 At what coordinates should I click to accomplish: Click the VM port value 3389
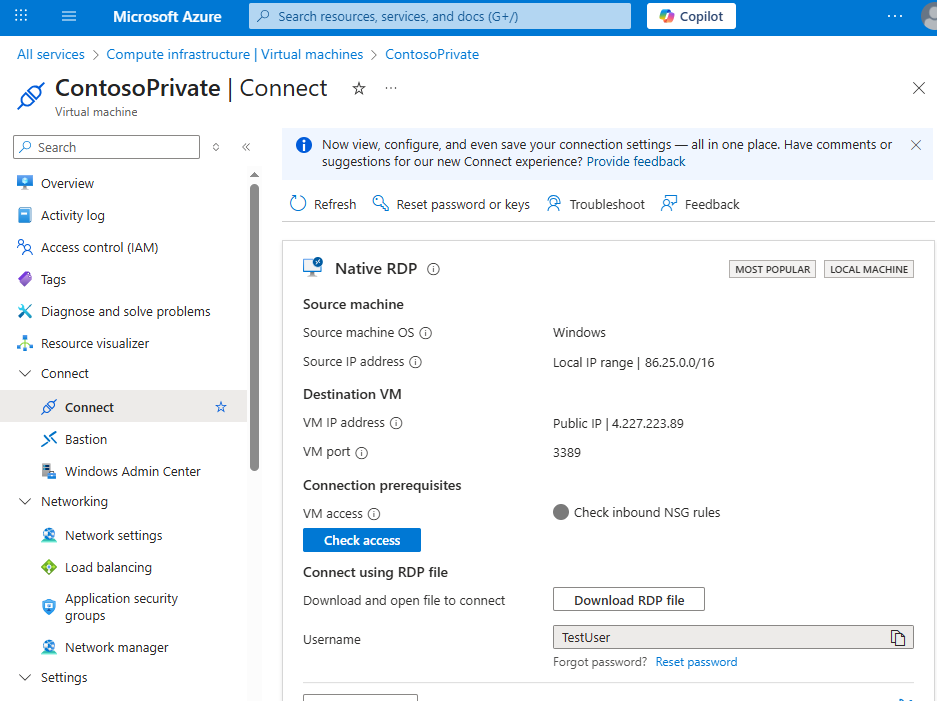click(567, 453)
